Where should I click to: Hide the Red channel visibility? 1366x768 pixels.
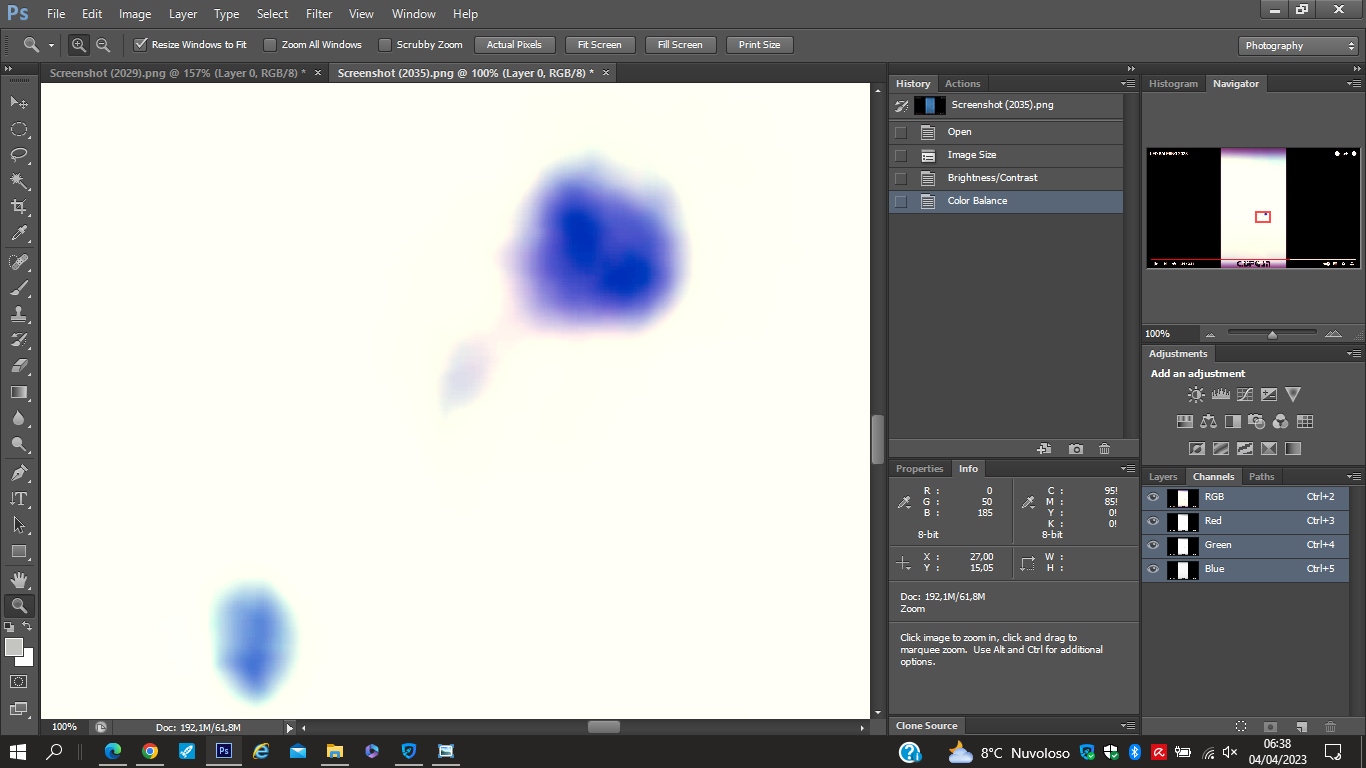point(1153,521)
